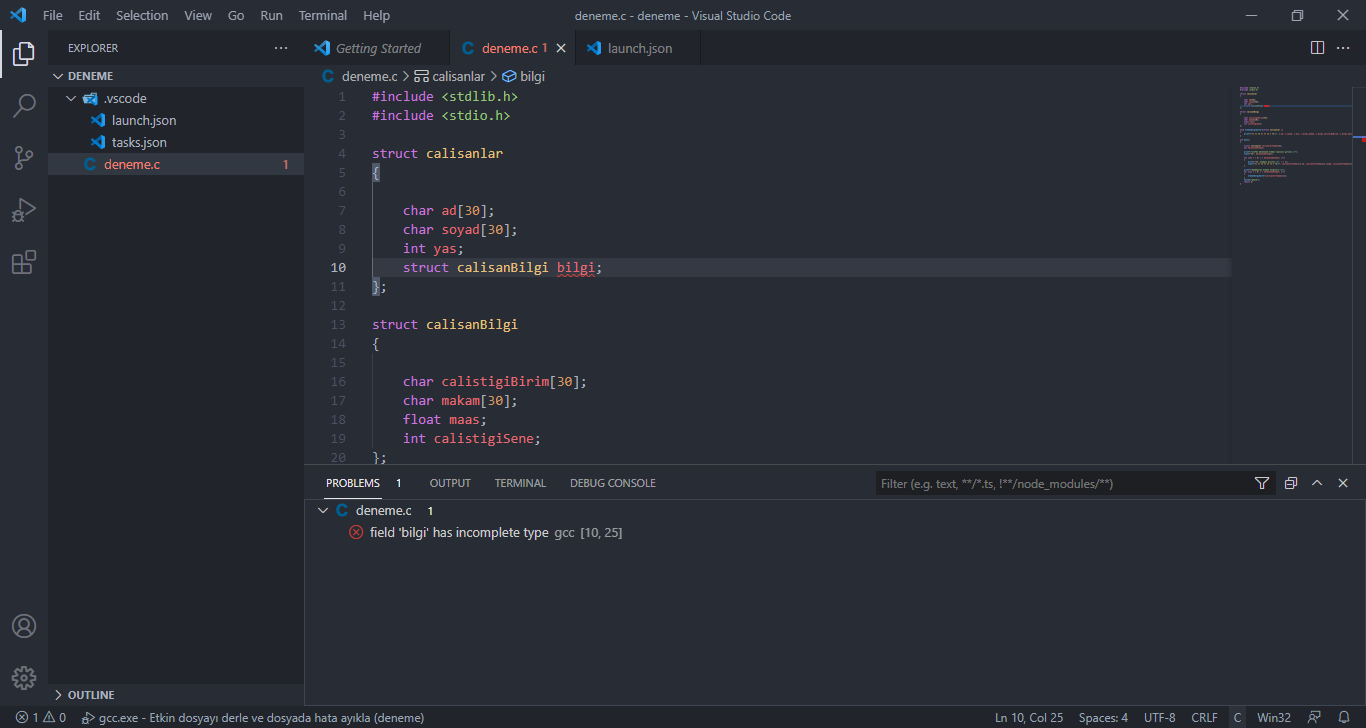Collapse the DENEME folder section

[58, 76]
